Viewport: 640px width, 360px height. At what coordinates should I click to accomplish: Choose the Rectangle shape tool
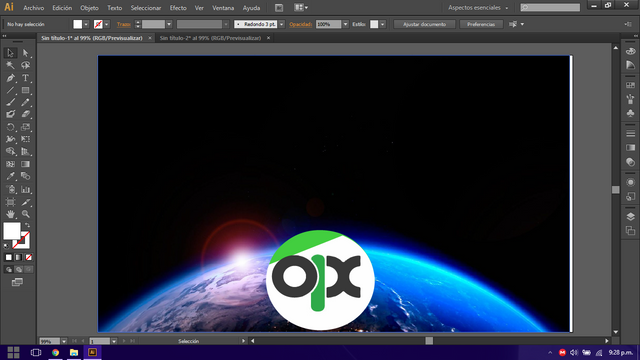click(25, 90)
